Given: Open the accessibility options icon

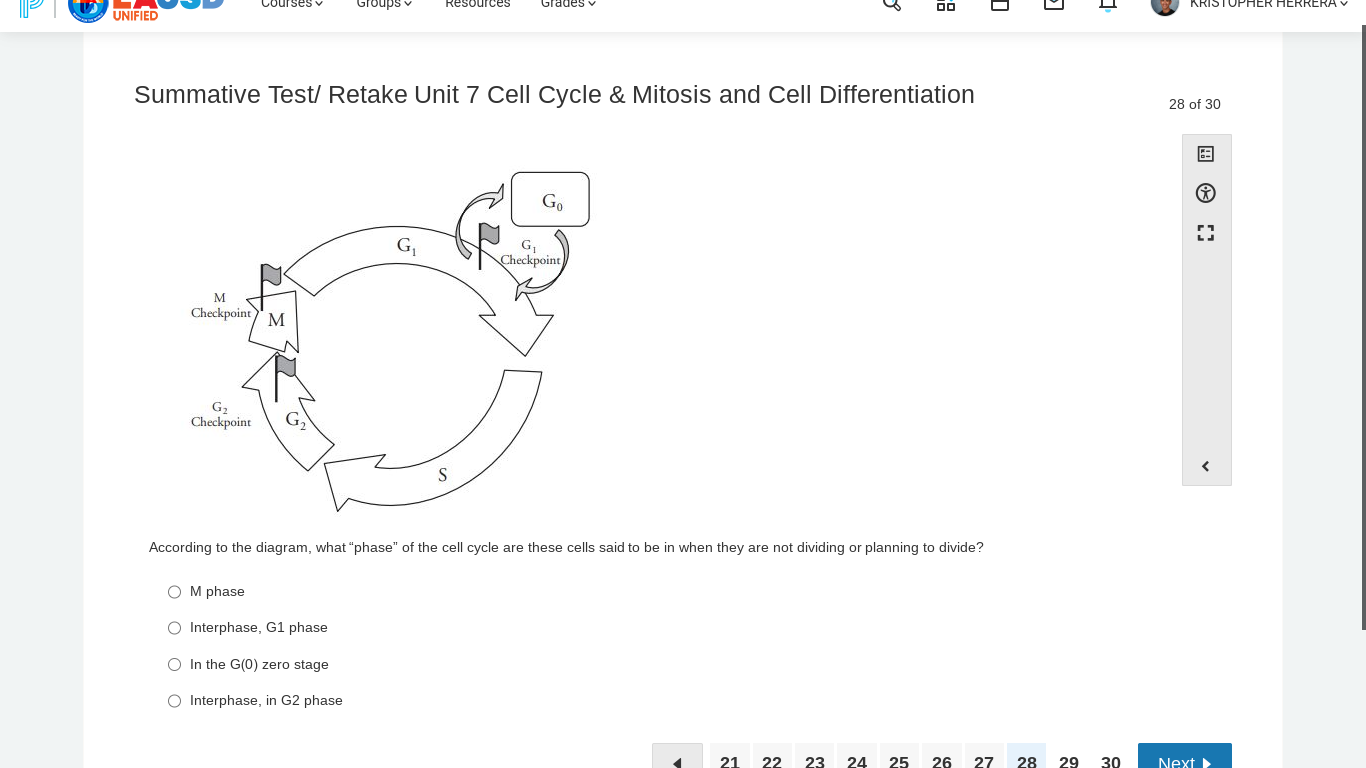Looking at the screenshot, I should 1206,193.
